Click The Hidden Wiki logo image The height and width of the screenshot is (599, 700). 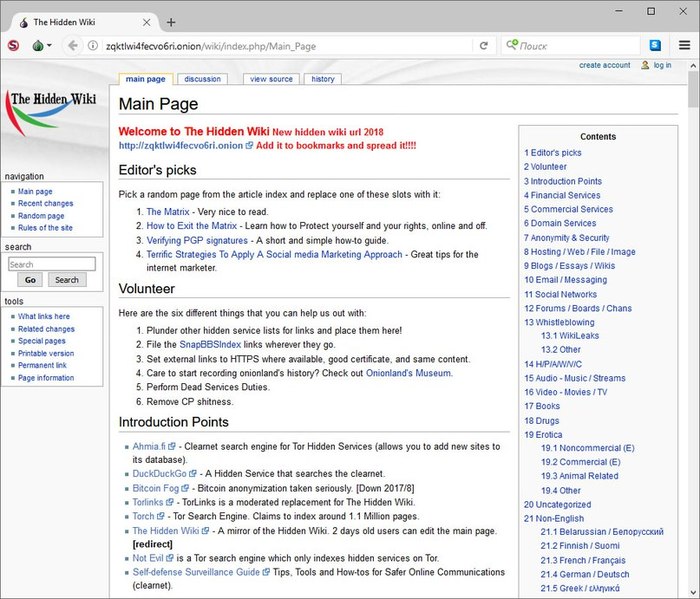click(x=50, y=113)
